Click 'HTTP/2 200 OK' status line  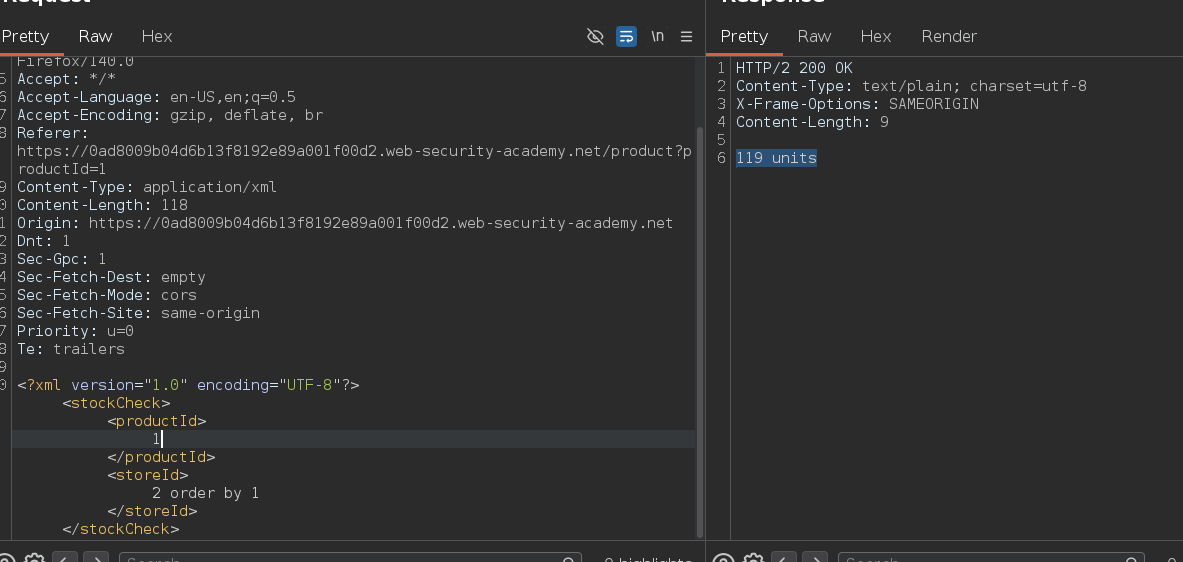pos(794,68)
